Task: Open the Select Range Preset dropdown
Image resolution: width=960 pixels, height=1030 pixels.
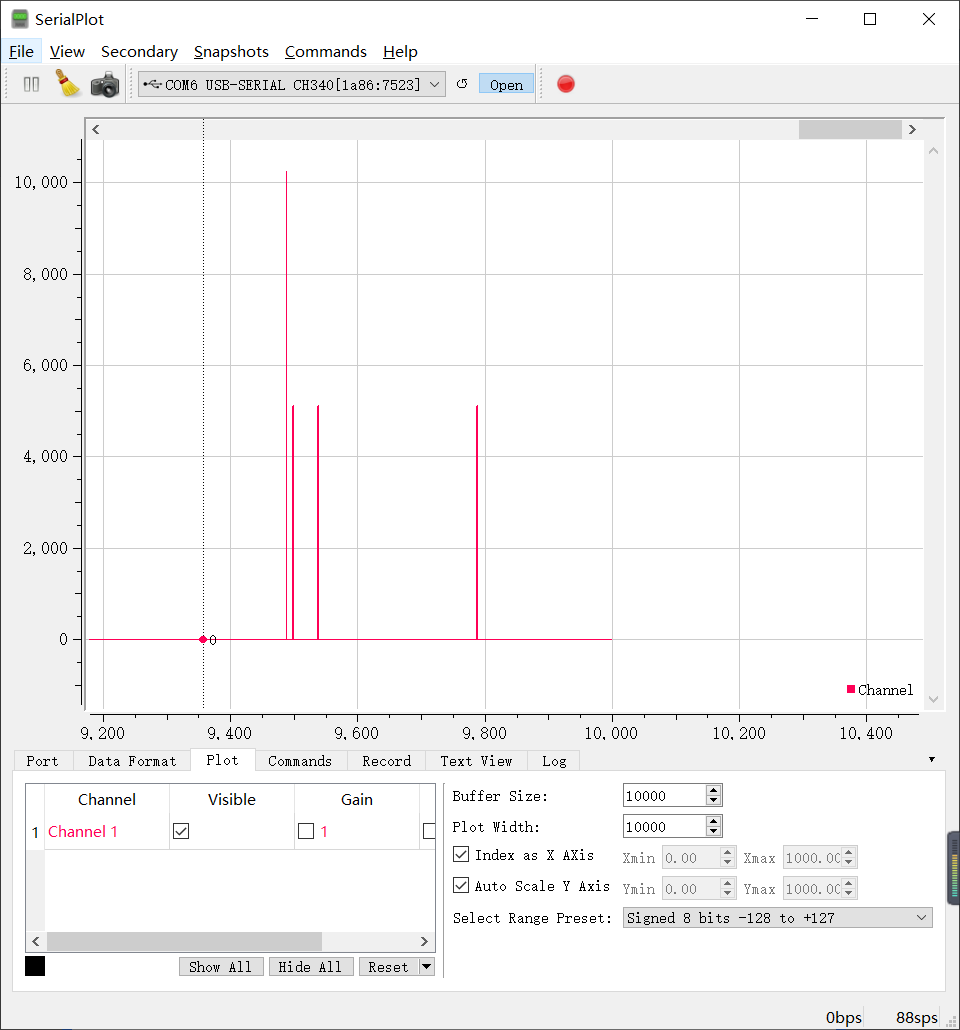Action: [x=777, y=918]
